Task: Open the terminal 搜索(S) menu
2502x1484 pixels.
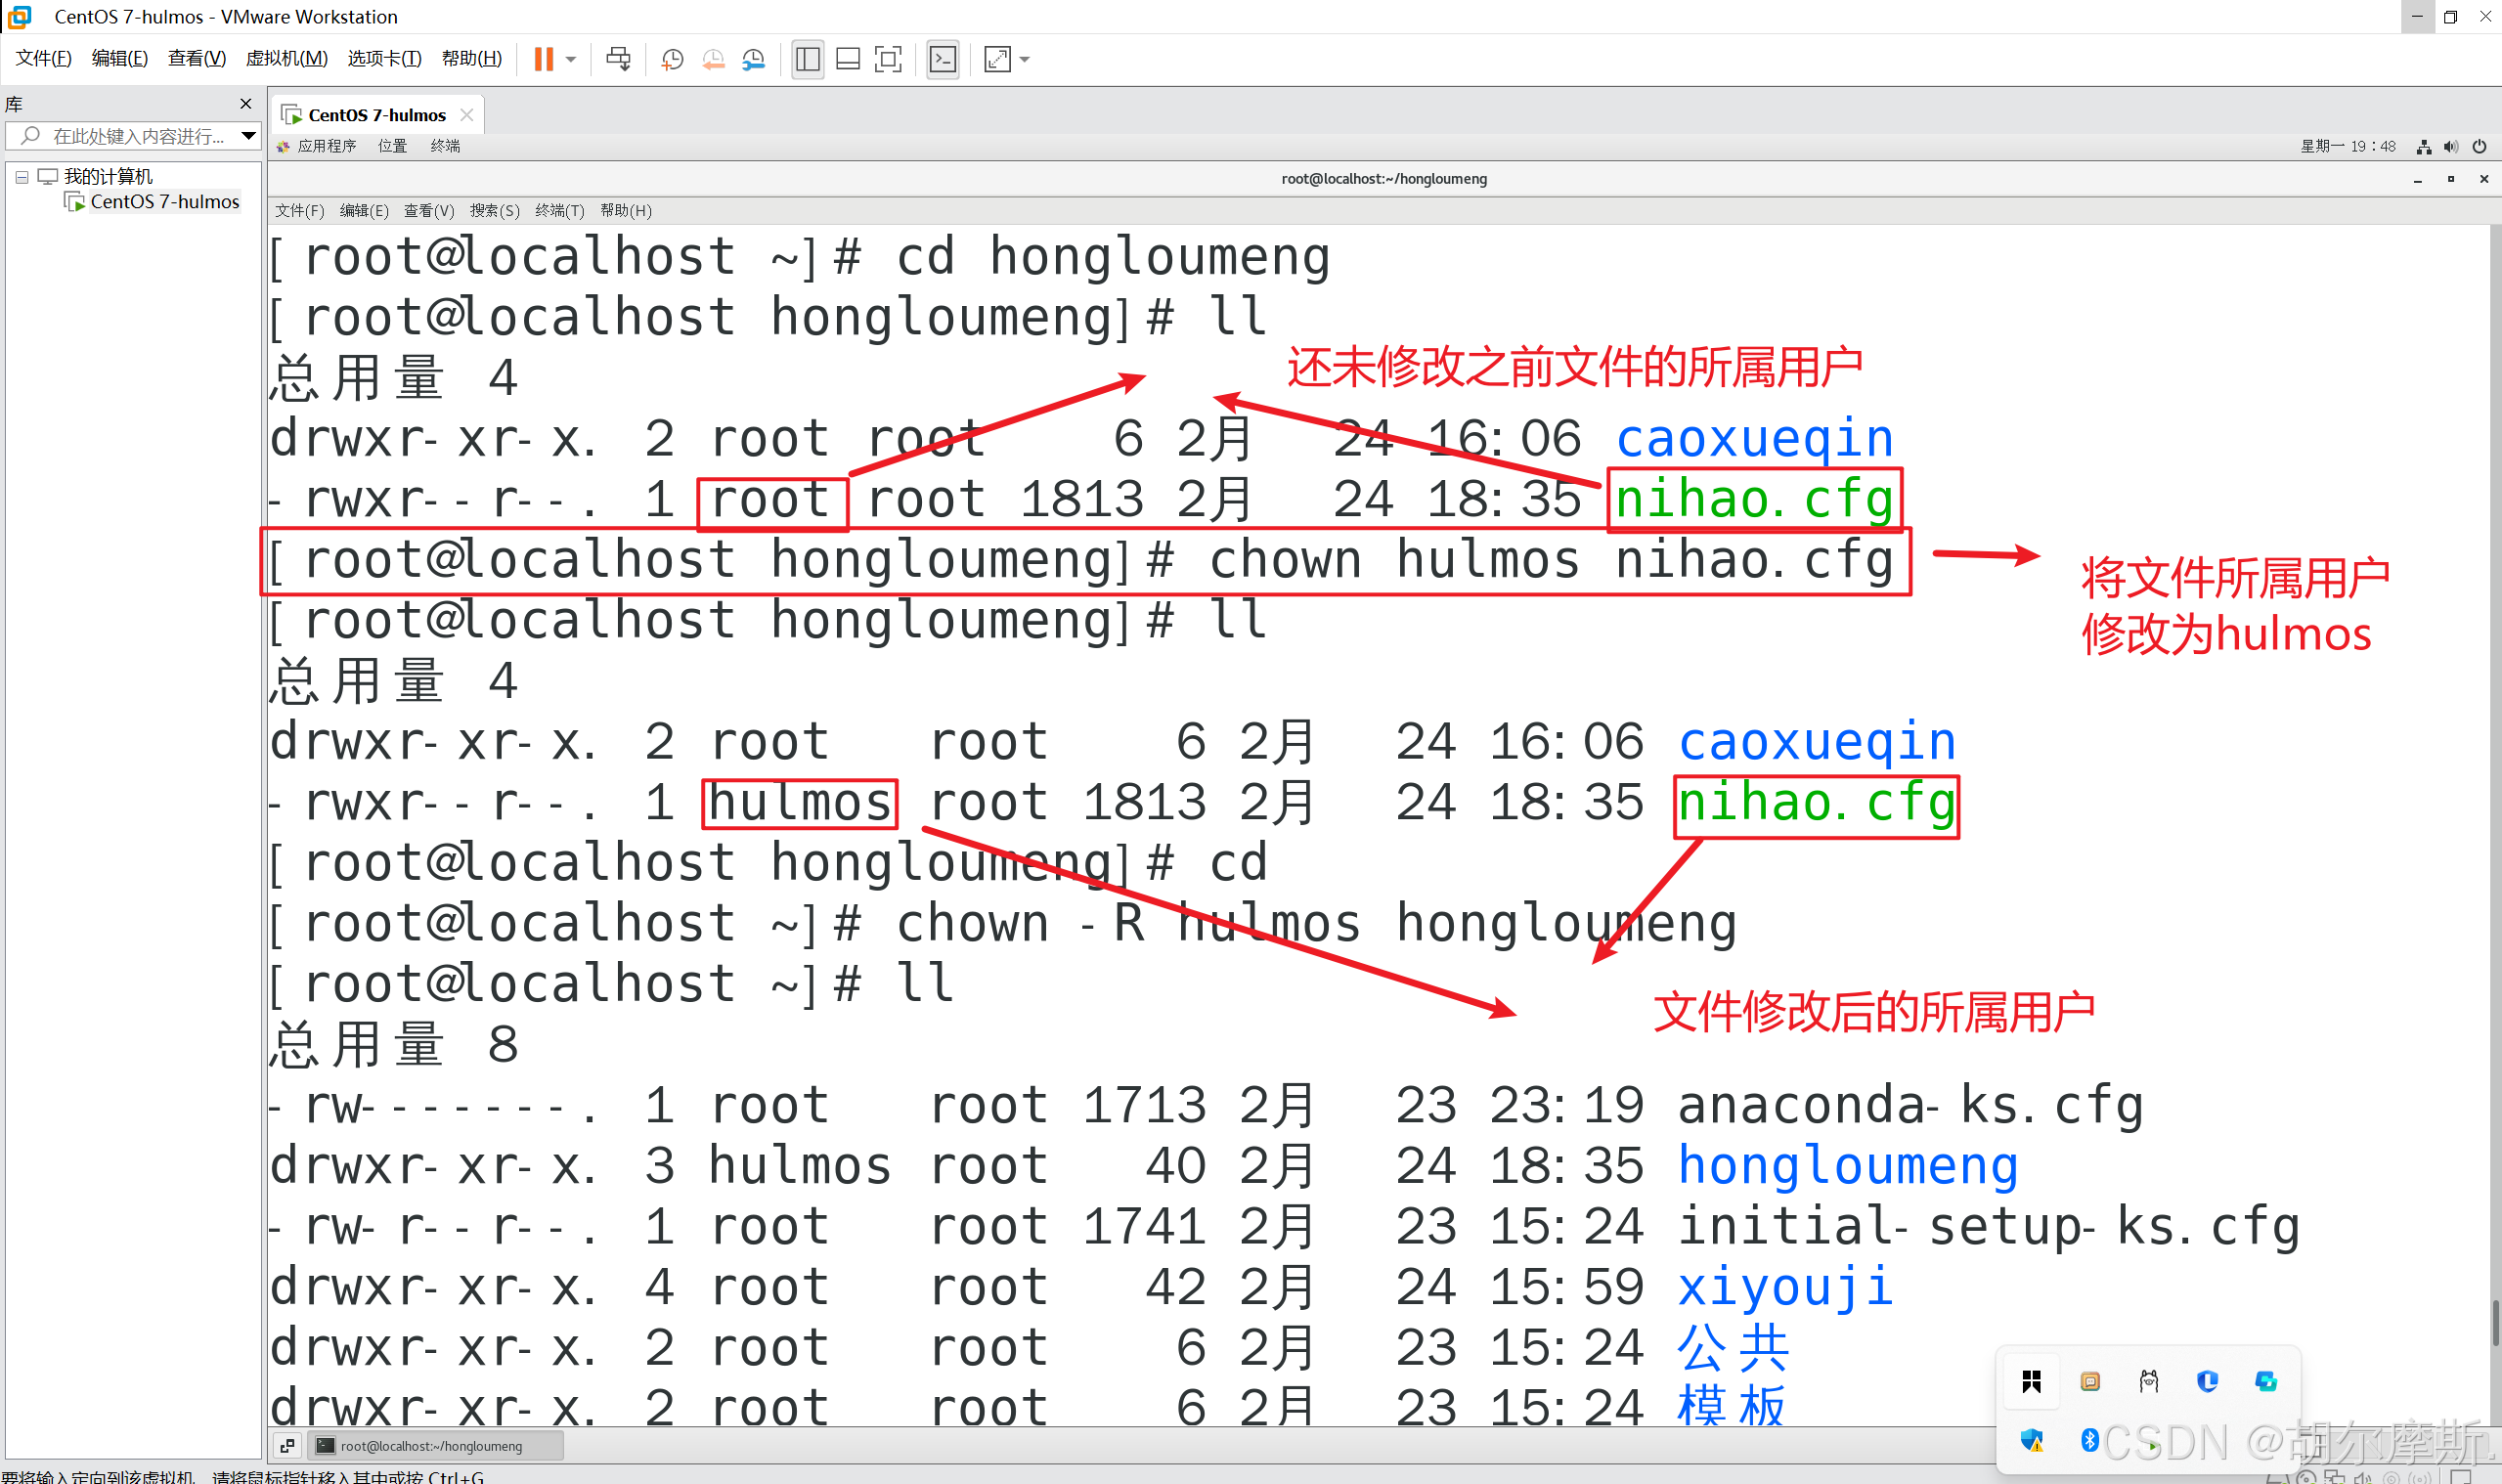Action: coord(494,211)
